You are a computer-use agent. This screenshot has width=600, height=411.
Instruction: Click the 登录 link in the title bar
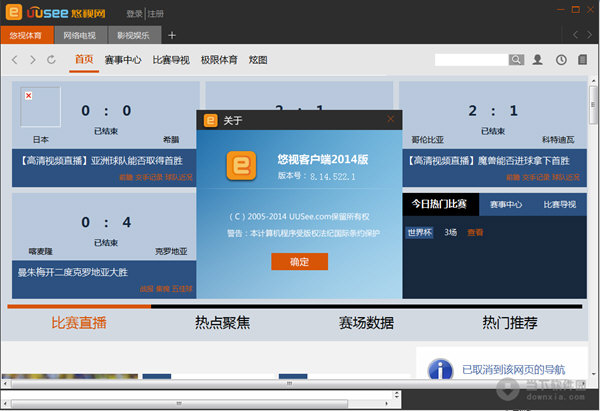pyautogui.click(x=134, y=14)
